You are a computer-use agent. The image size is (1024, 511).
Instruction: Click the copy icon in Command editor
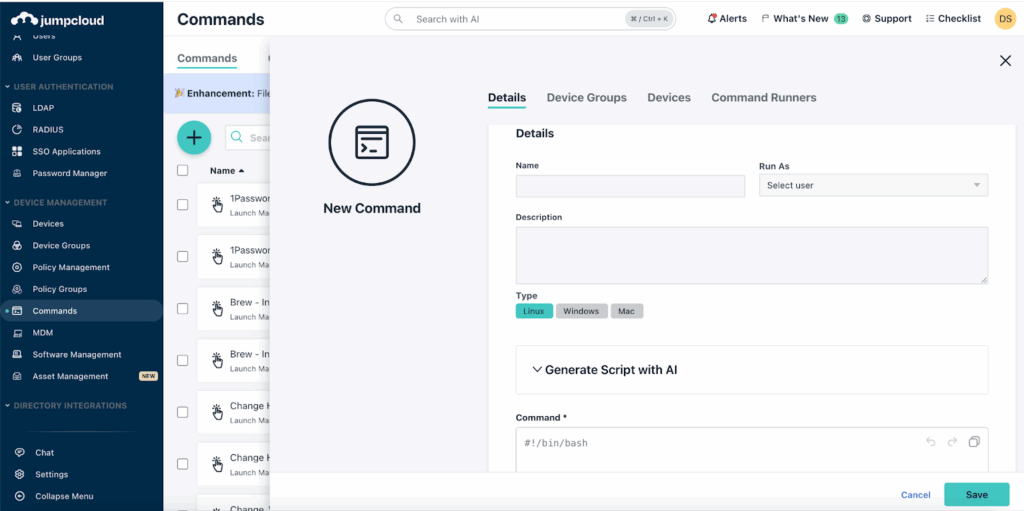pyautogui.click(x=974, y=442)
